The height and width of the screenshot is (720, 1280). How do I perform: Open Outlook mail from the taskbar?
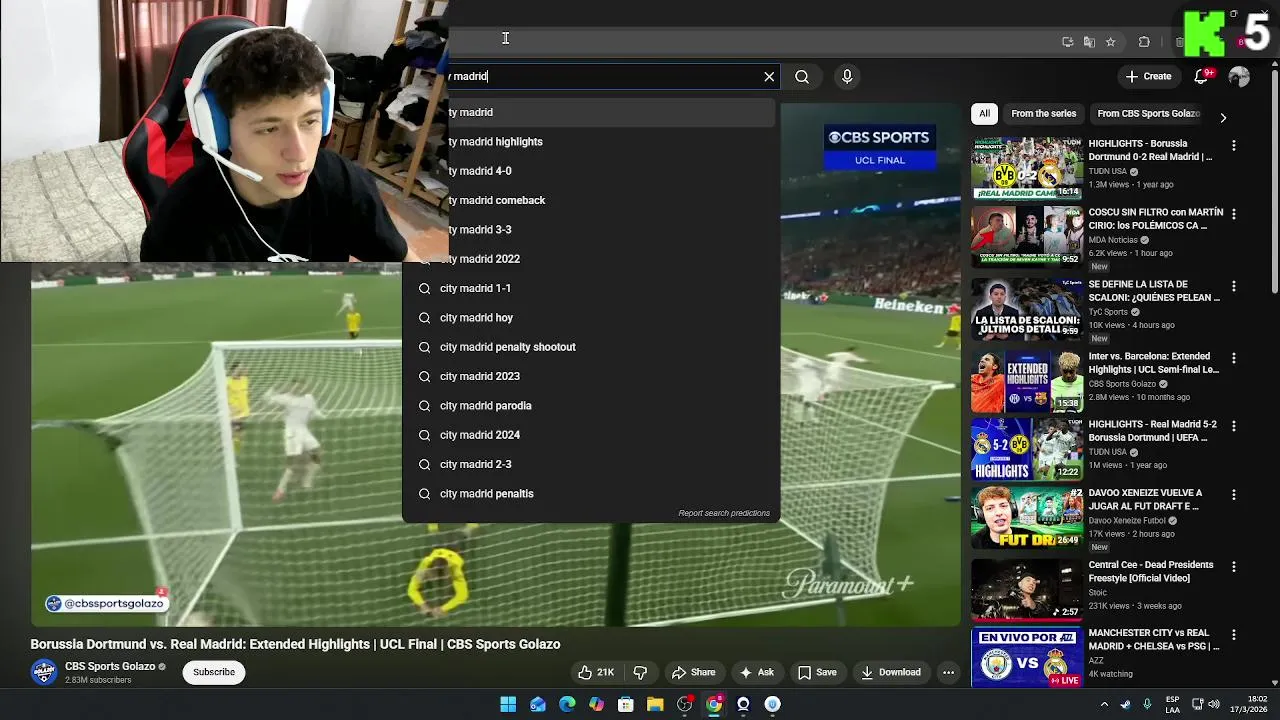pos(538,704)
